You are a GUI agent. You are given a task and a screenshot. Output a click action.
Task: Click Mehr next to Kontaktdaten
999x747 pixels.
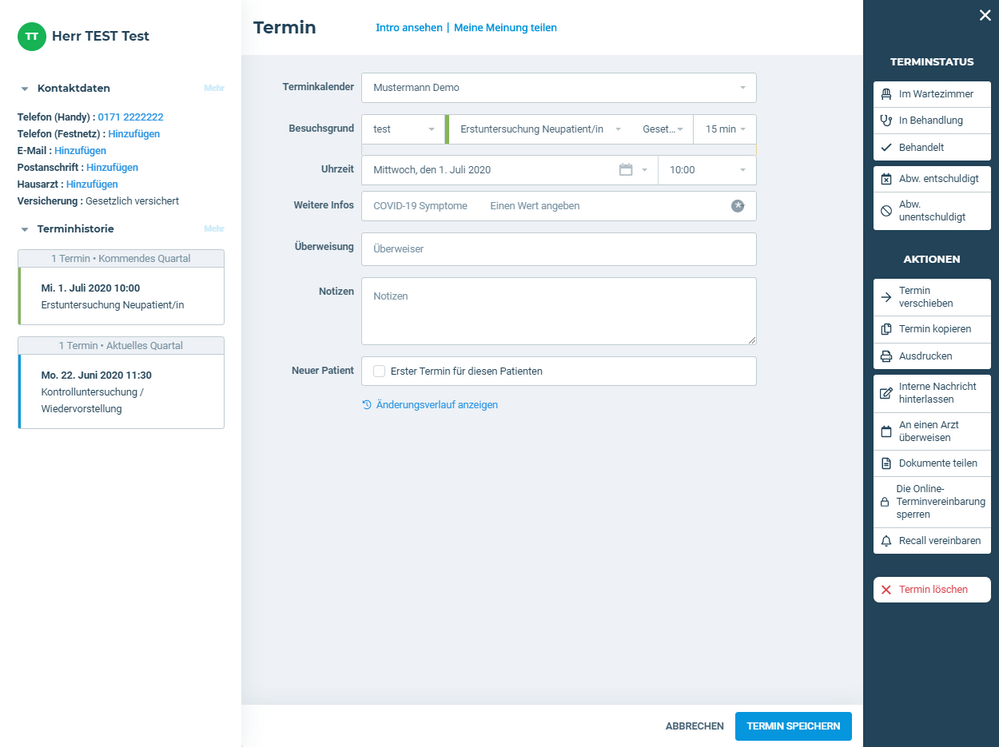click(214, 88)
